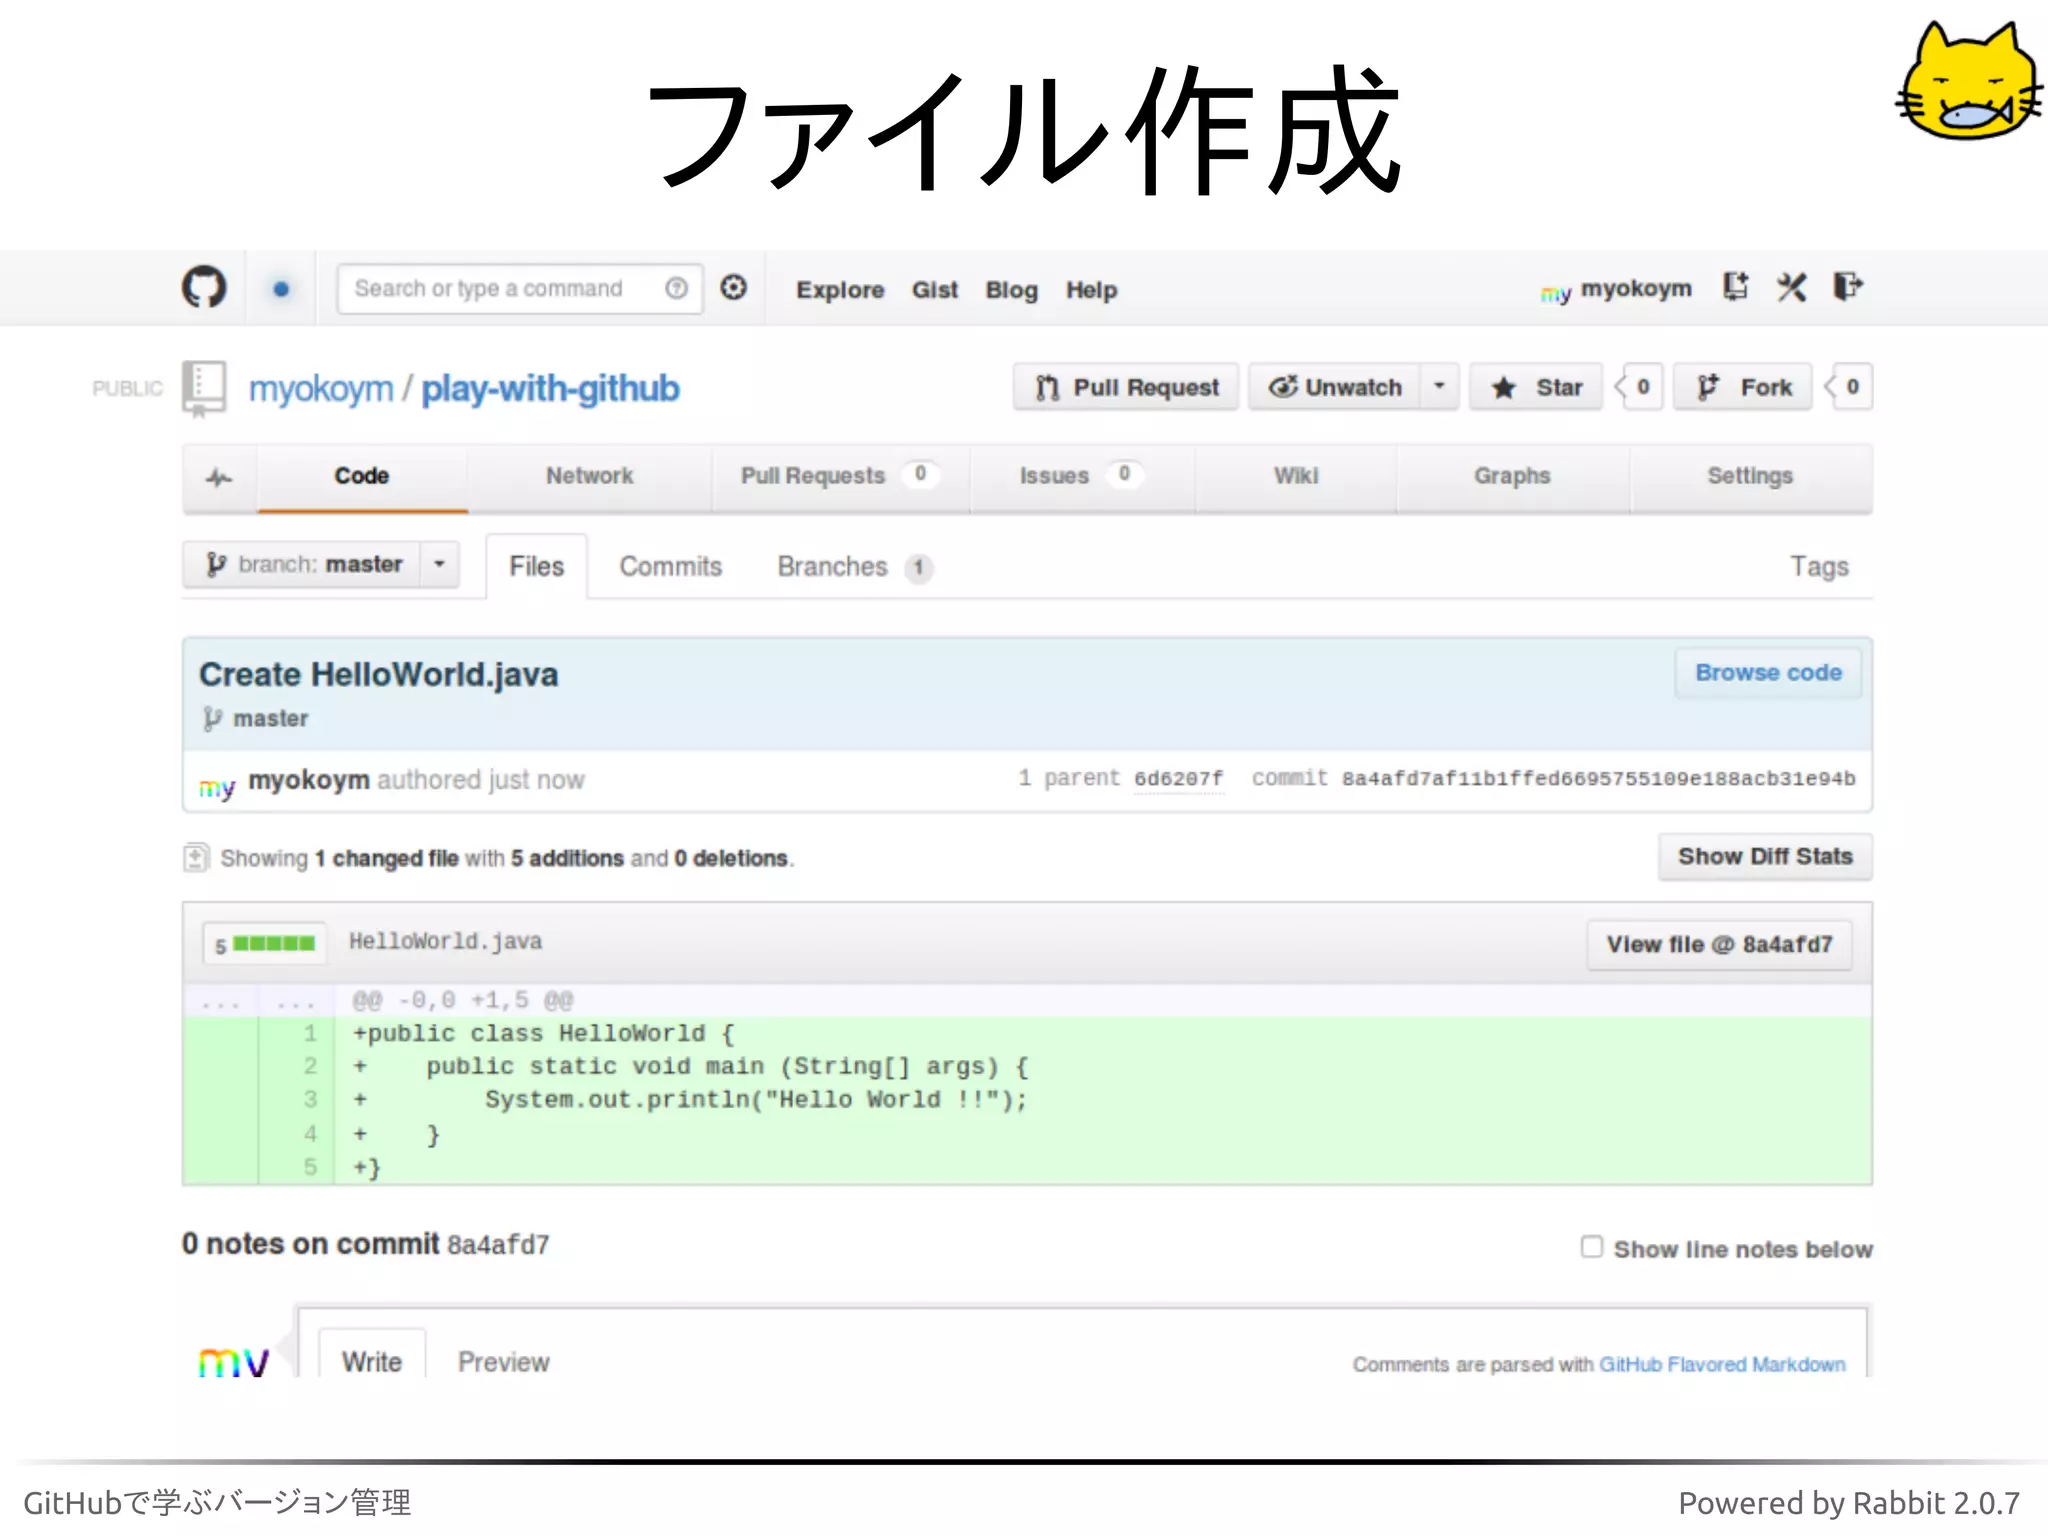
Task: Open the myokoym avatar in header
Action: [x=1556, y=293]
